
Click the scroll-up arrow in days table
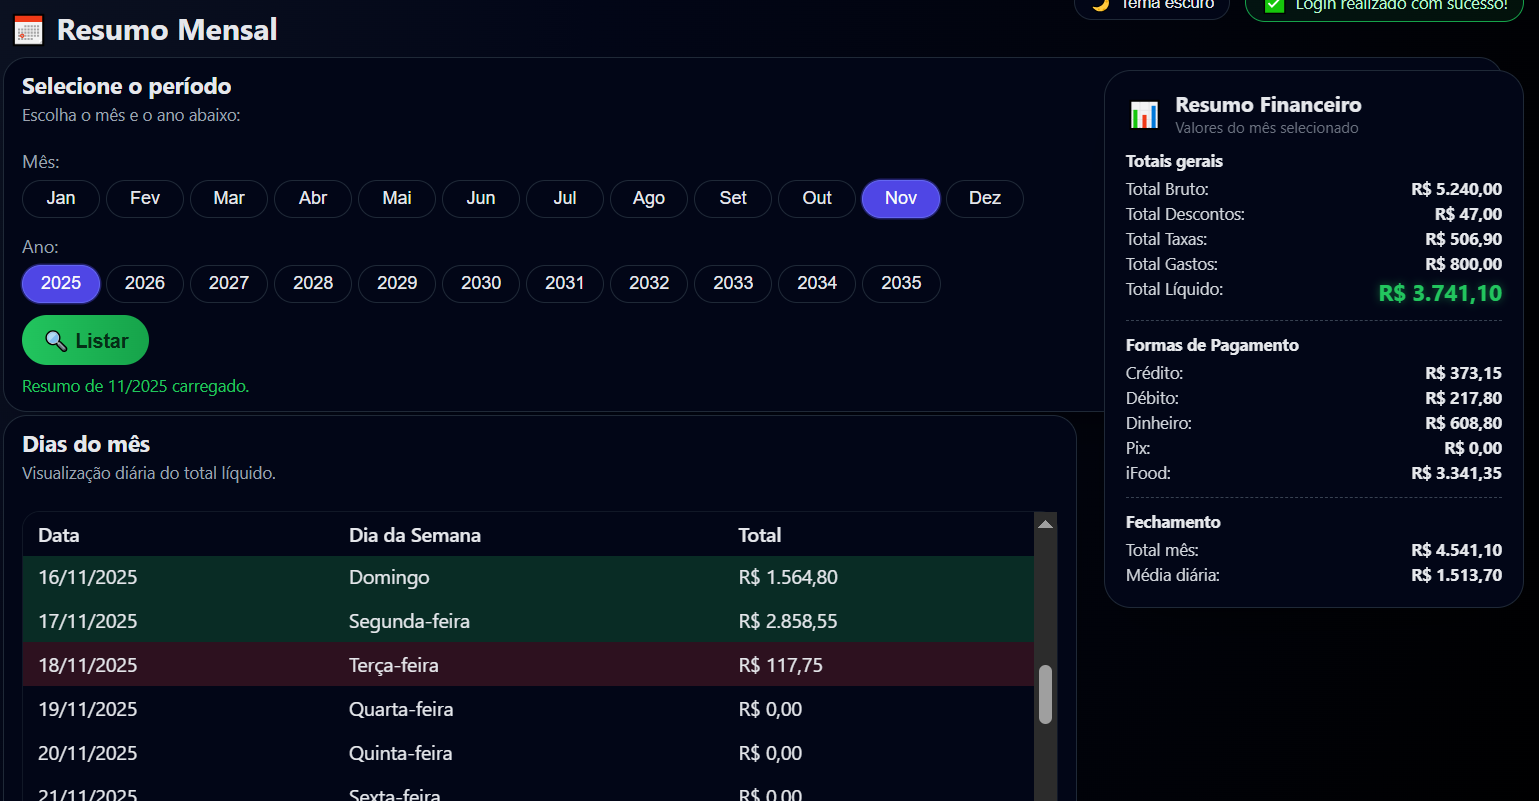[1045, 524]
